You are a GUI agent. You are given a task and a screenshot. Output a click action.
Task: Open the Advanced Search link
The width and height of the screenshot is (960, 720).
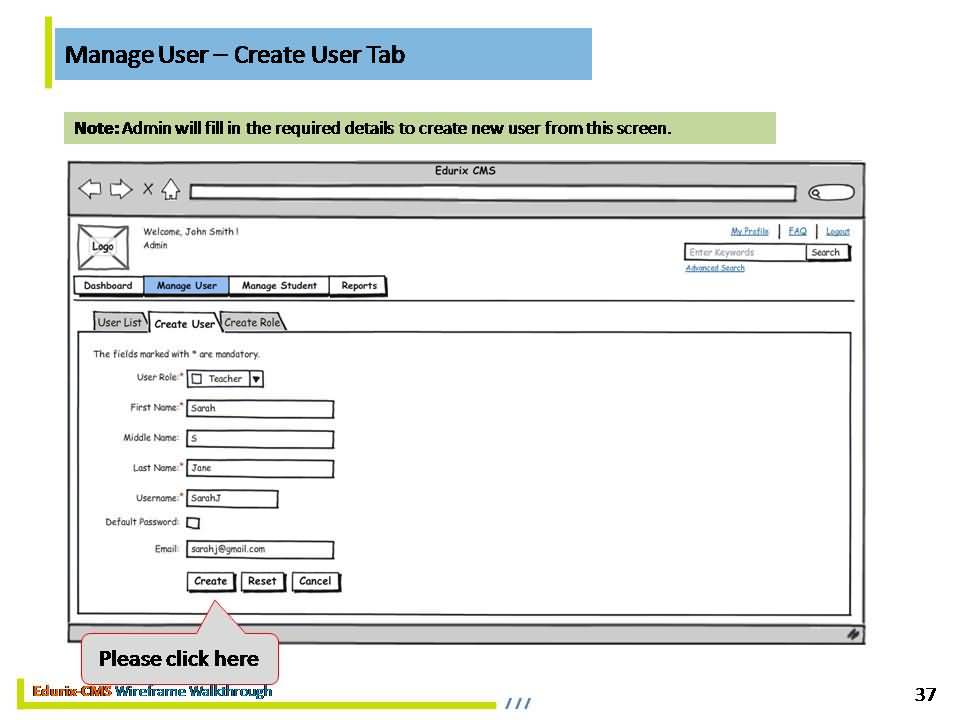tap(715, 268)
